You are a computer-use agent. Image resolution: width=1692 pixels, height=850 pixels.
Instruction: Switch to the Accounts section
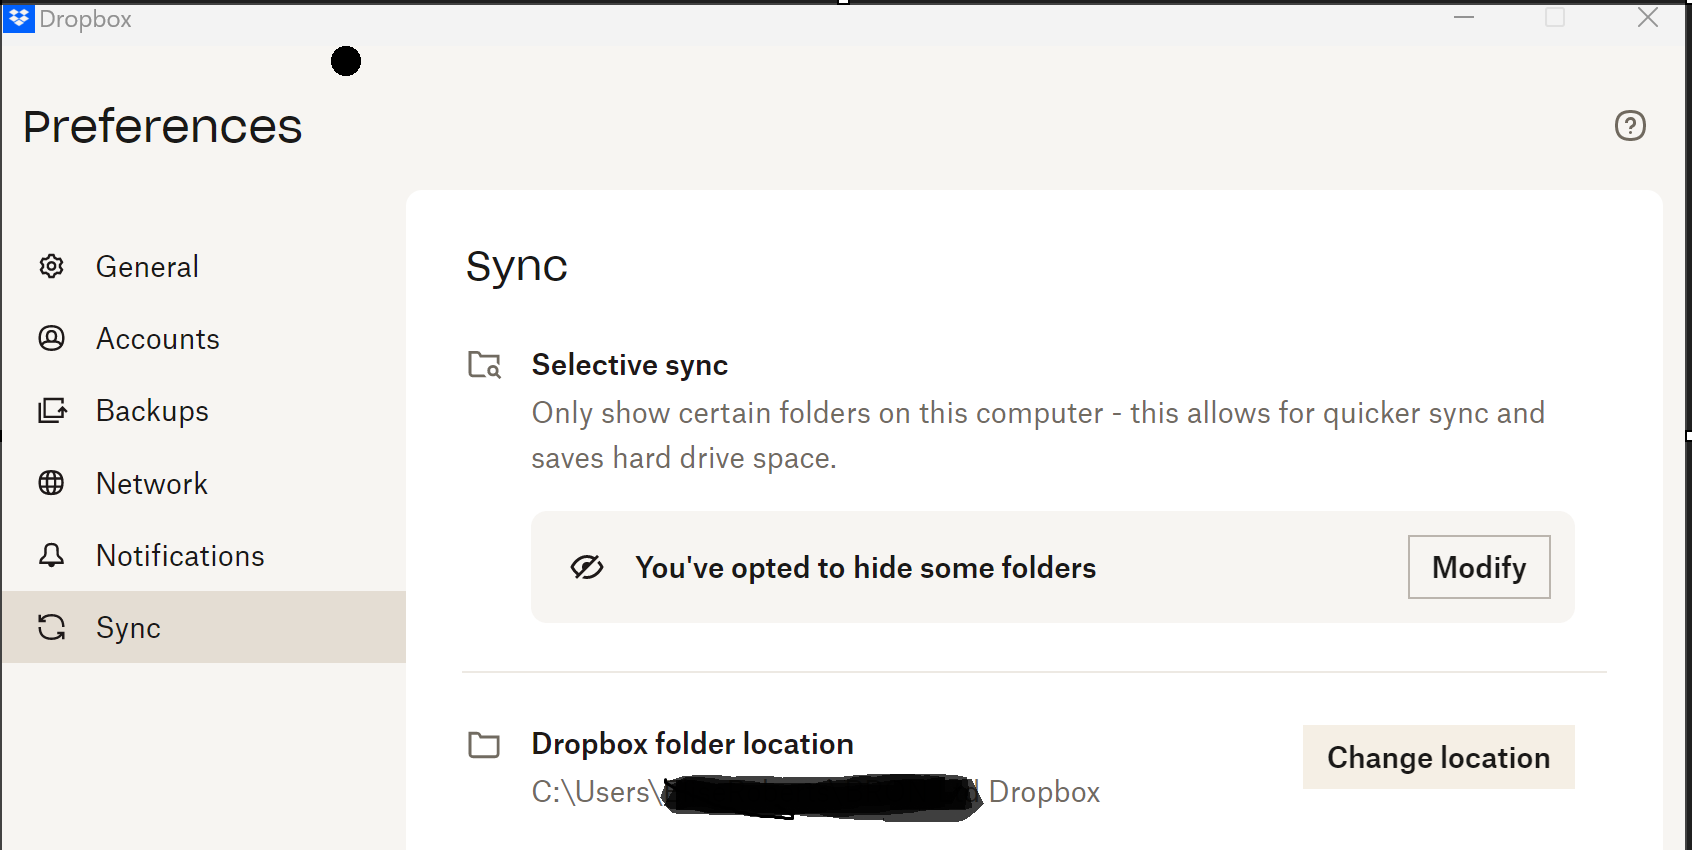(157, 339)
